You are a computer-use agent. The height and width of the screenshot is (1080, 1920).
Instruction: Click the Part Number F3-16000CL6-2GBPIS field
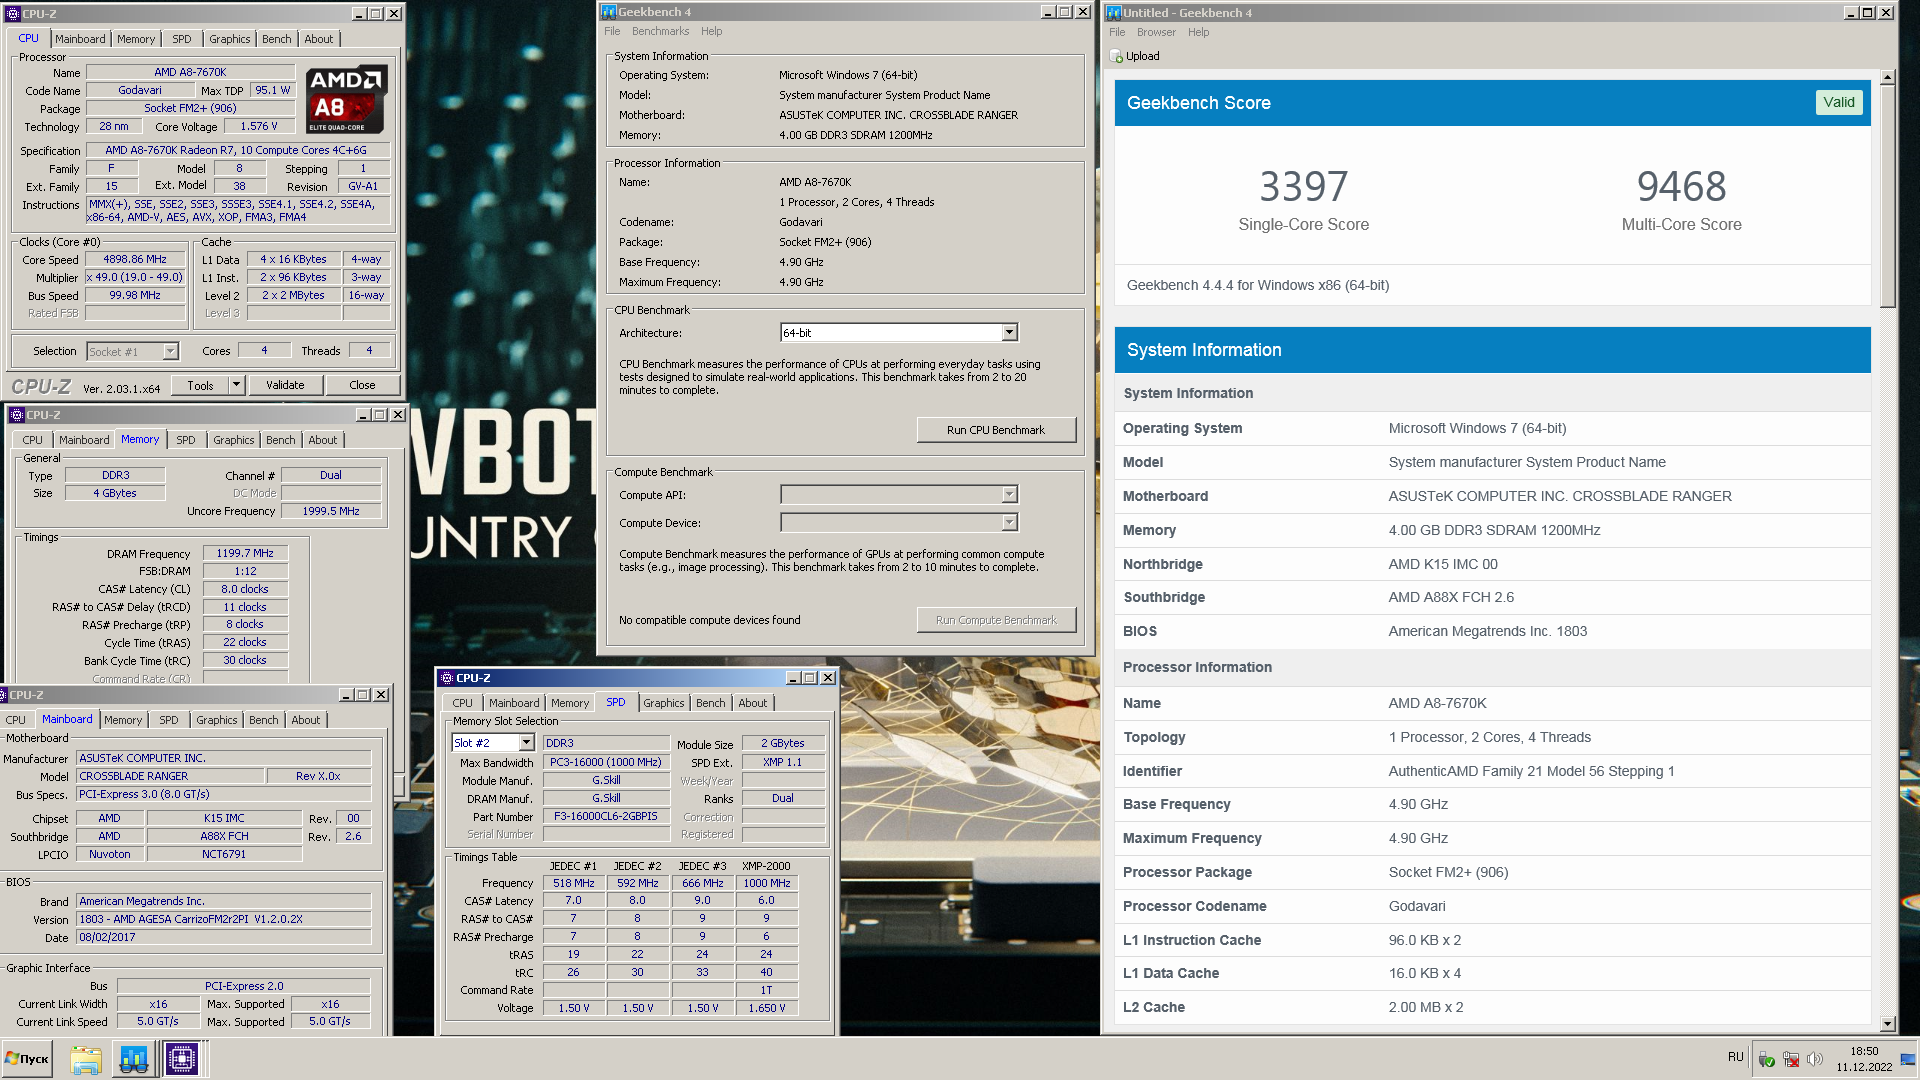606,816
